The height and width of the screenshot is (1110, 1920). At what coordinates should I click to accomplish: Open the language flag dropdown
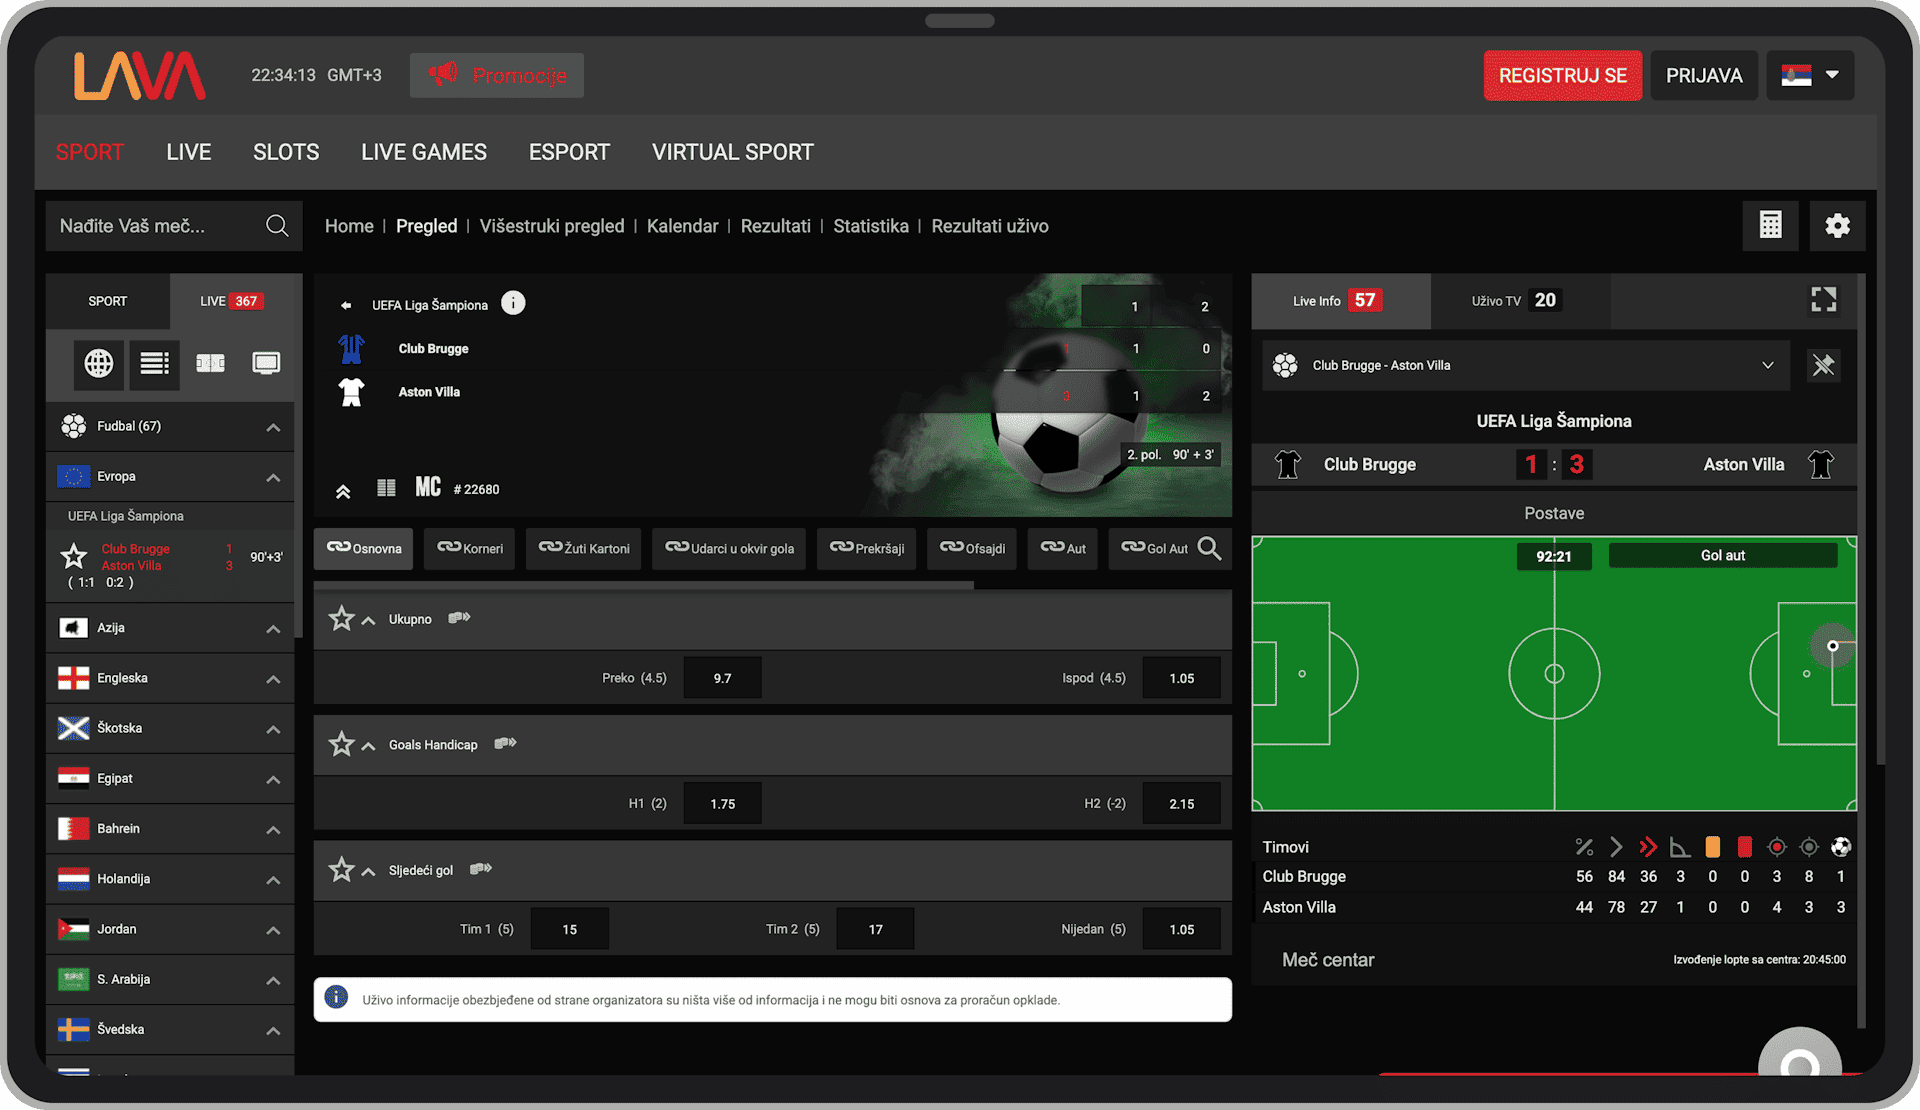tap(1810, 76)
